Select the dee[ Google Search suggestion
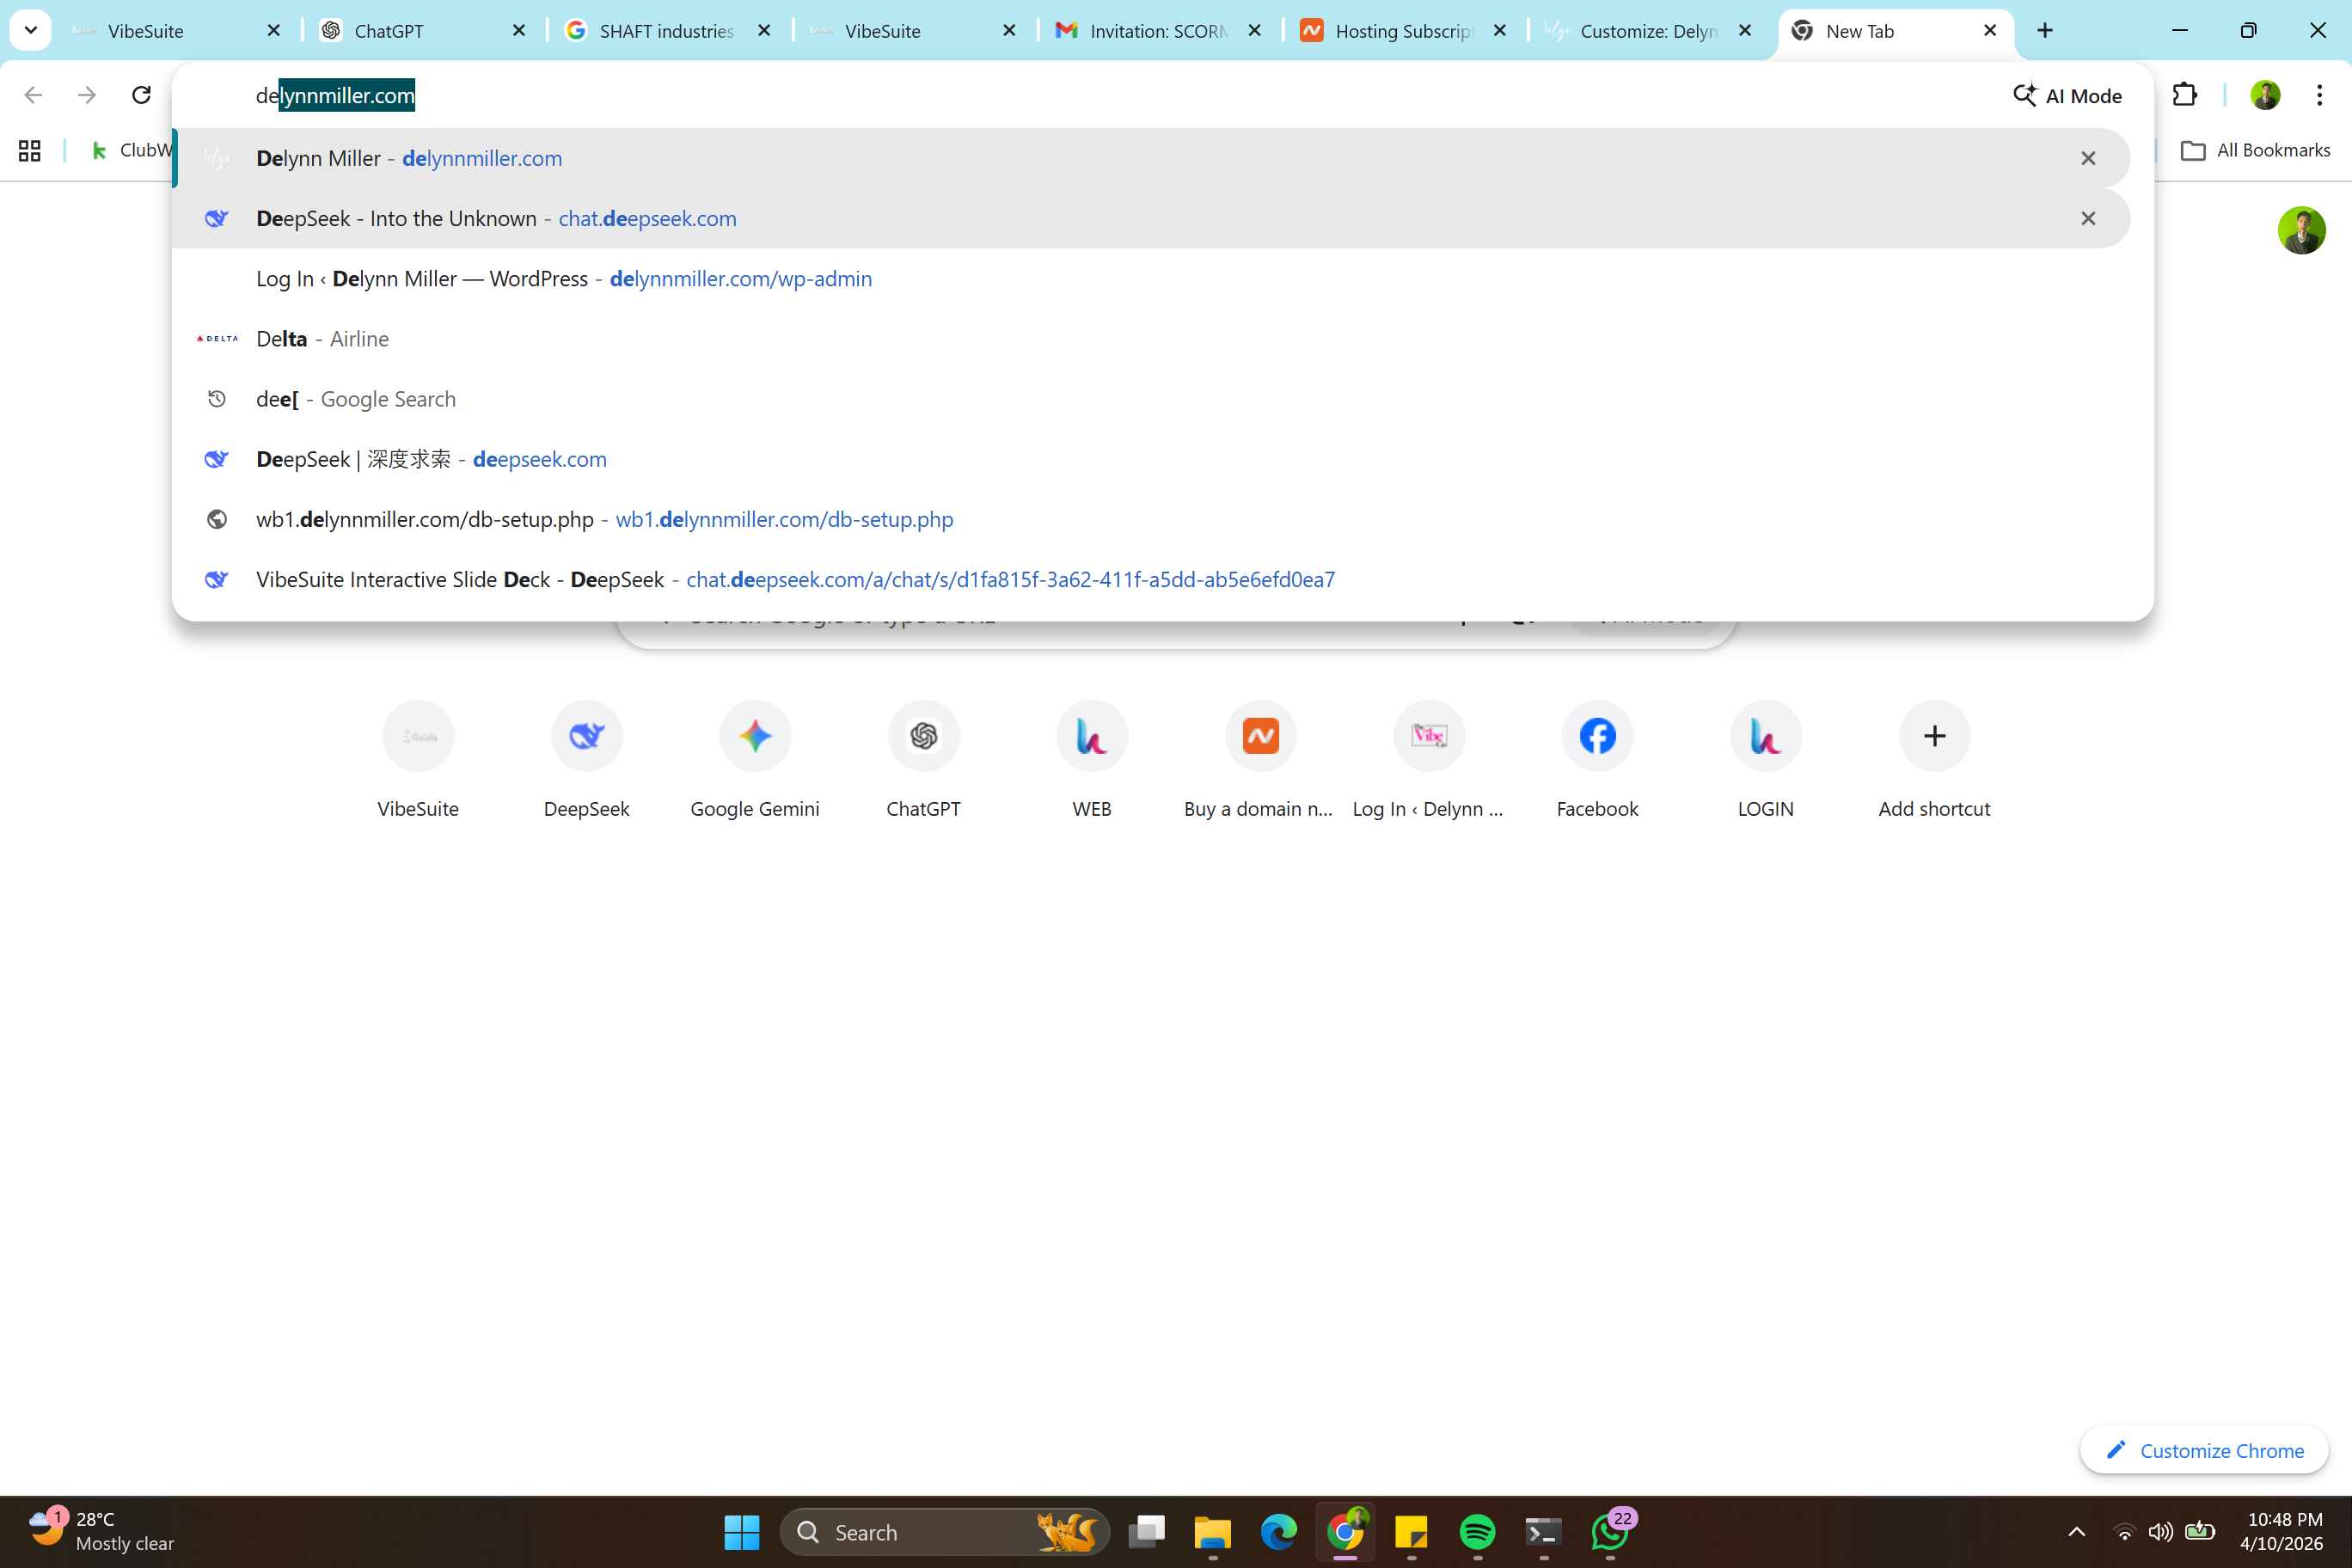 click(x=1150, y=398)
